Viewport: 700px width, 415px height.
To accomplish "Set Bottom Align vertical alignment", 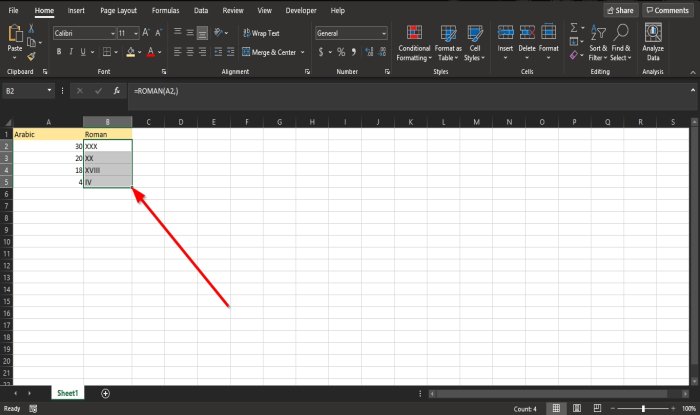I will [202, 33].
